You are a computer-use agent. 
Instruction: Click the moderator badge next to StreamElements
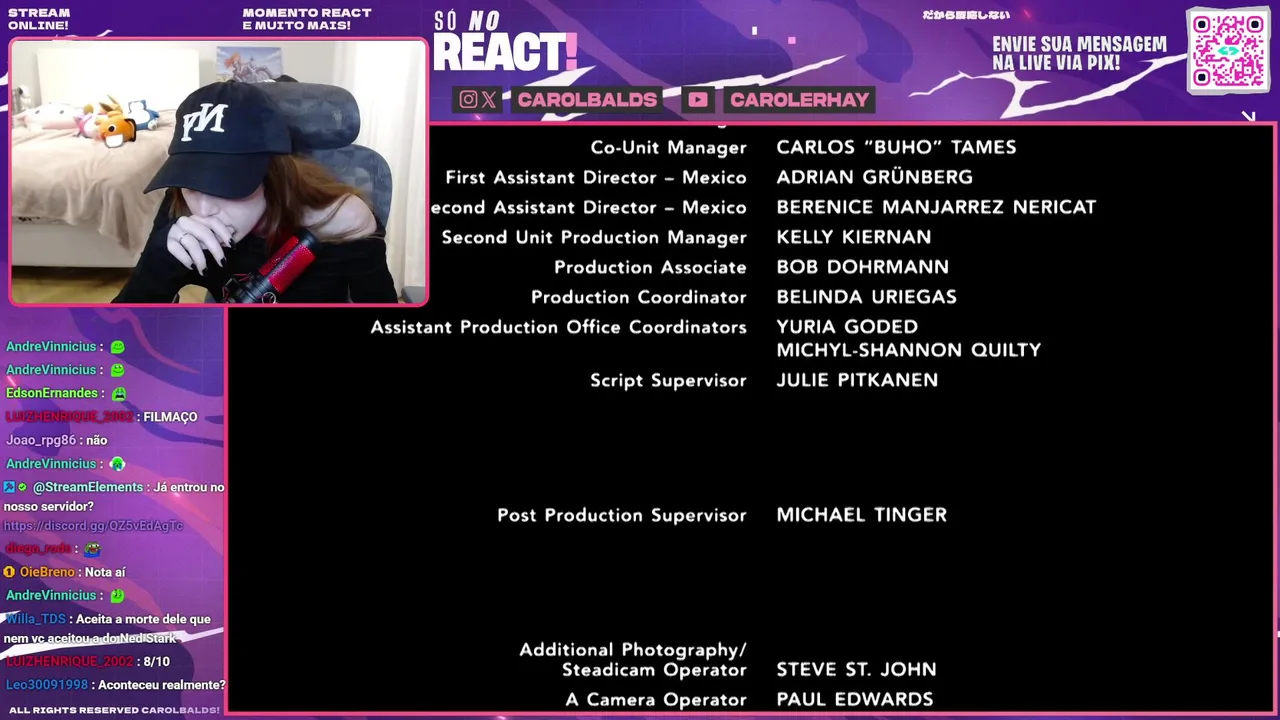(x=9, y=487)
